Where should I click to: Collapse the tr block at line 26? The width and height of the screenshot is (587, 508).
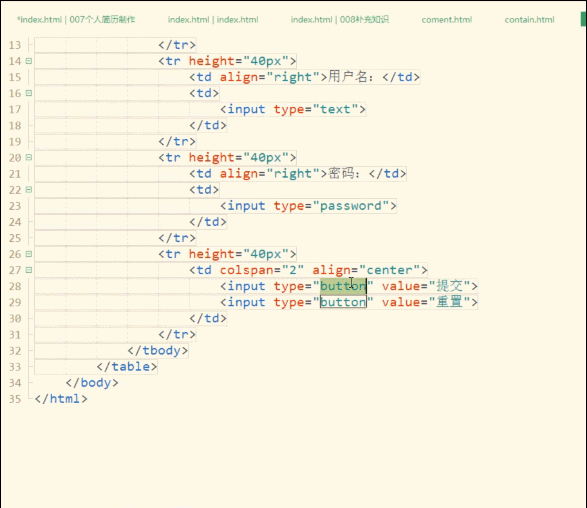tap(29, 254)
